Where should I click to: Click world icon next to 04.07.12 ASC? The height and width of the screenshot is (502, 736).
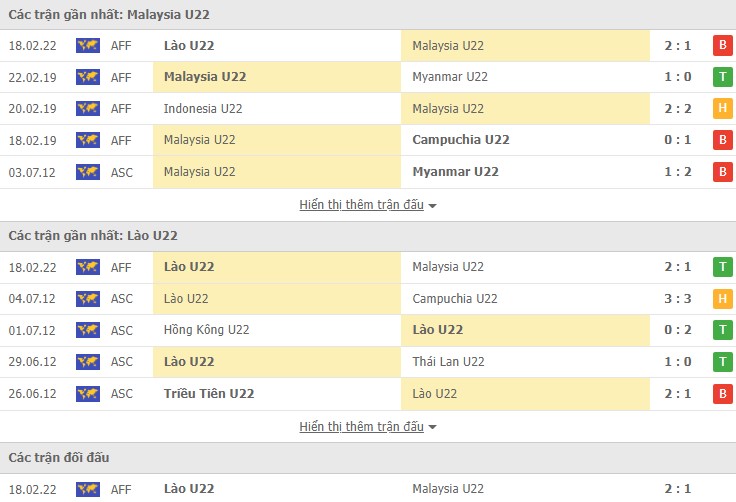coord(88,299)
